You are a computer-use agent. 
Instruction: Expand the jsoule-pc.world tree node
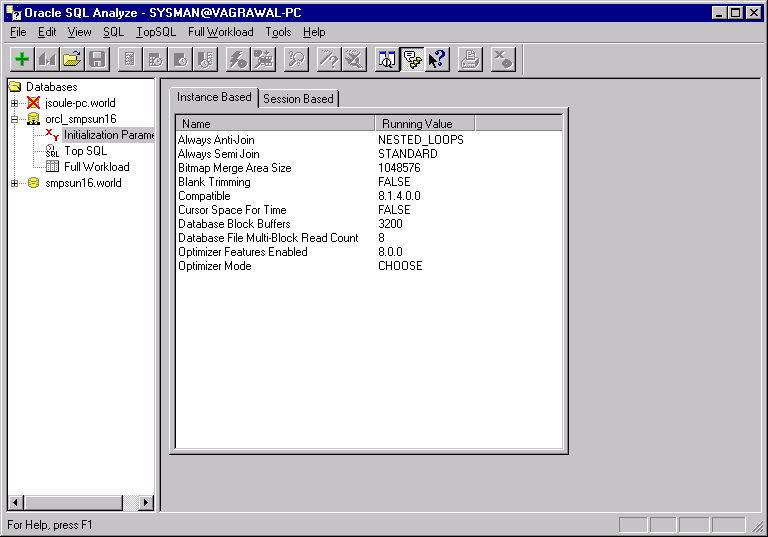coord(14,103)
